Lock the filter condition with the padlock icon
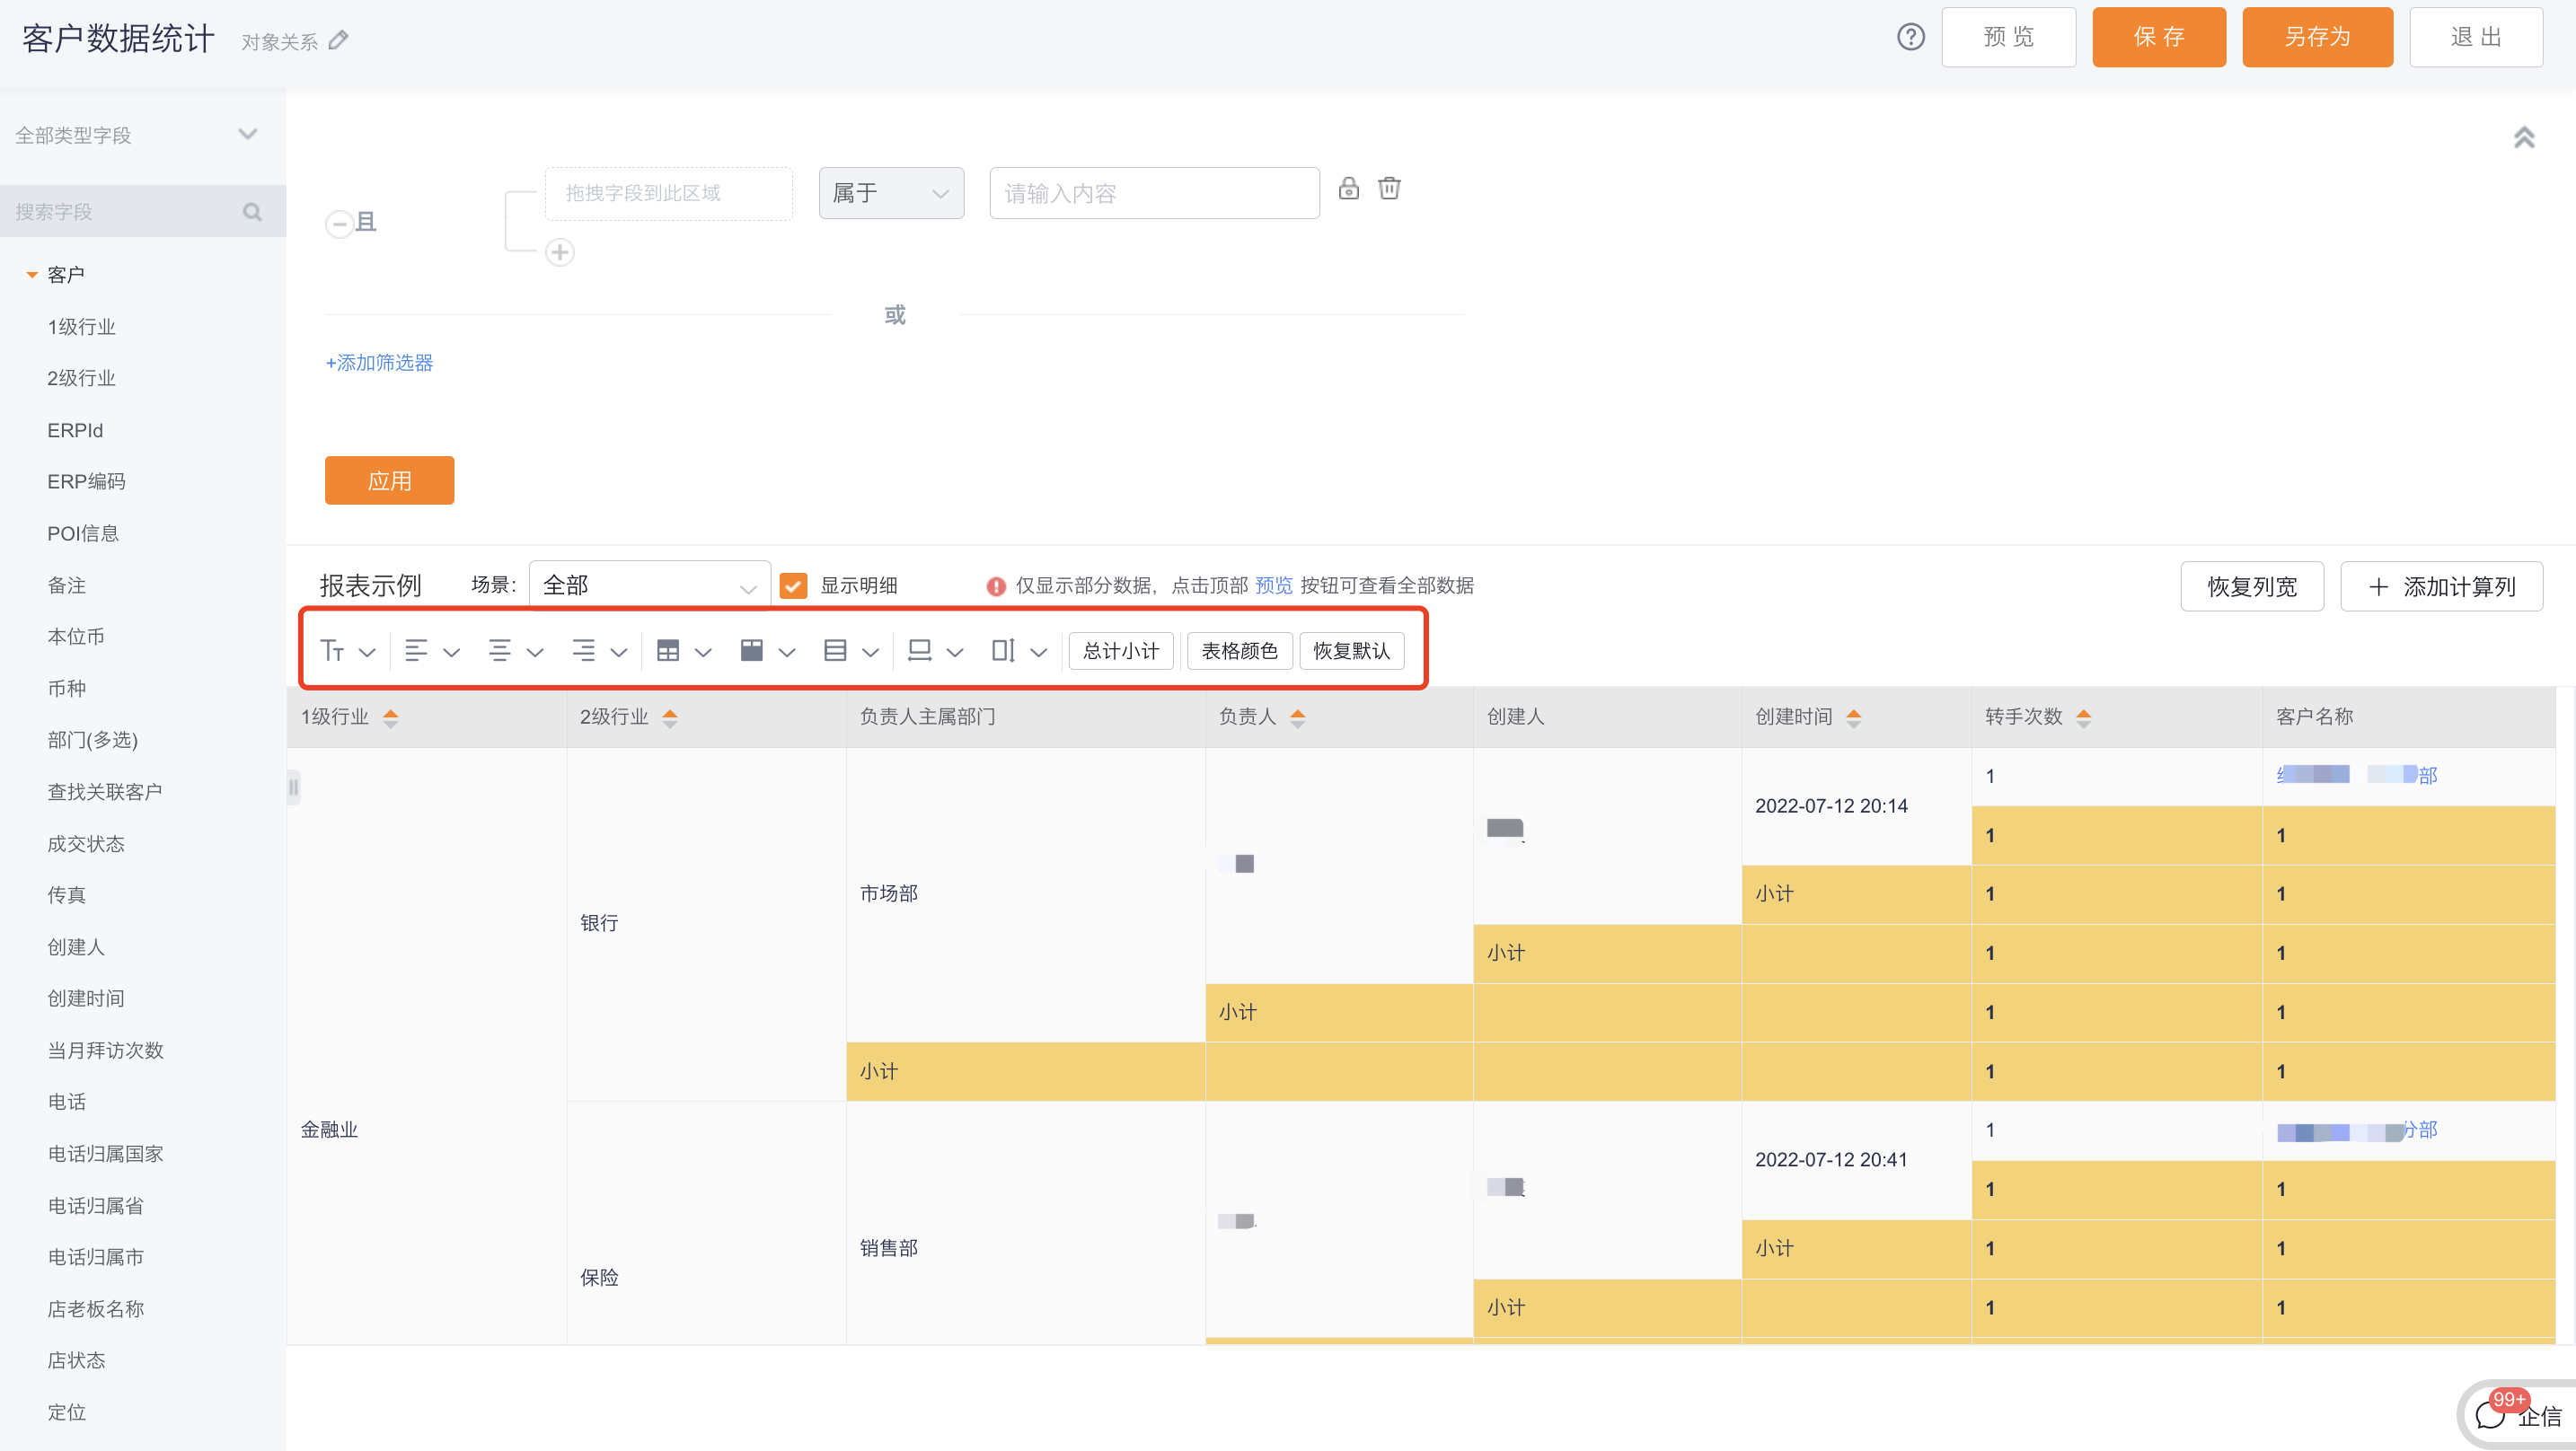The width and height of the screenshot is (2576, 1451). point(1348,189)
